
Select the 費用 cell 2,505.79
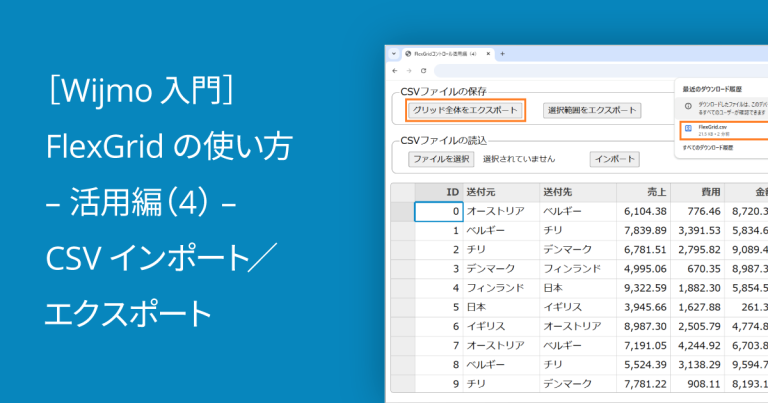pos(697,326)
